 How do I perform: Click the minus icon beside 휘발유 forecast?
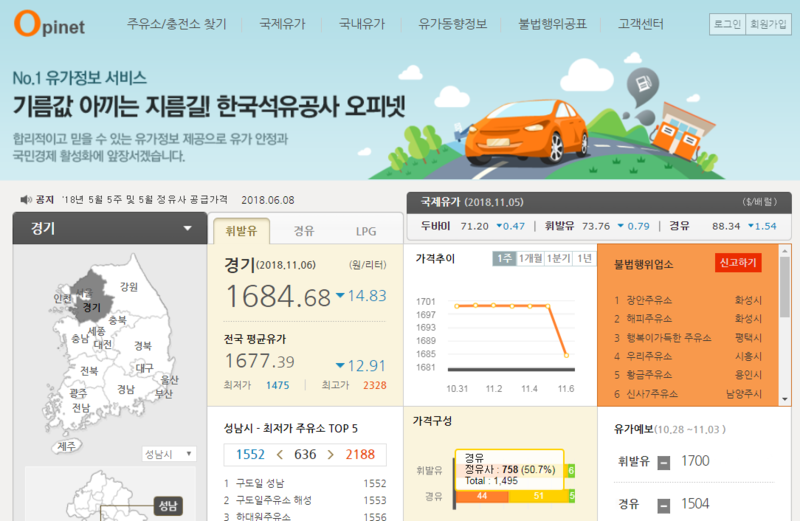663,463
